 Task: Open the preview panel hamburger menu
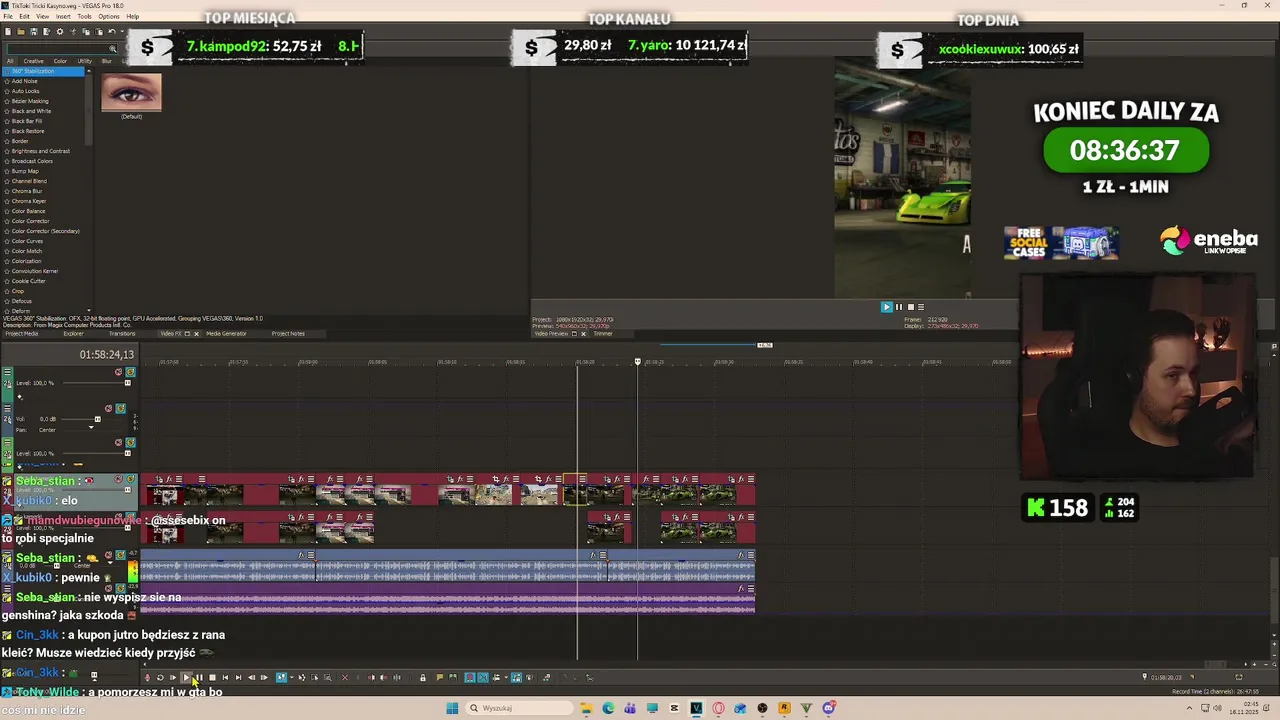pos(921,307)
